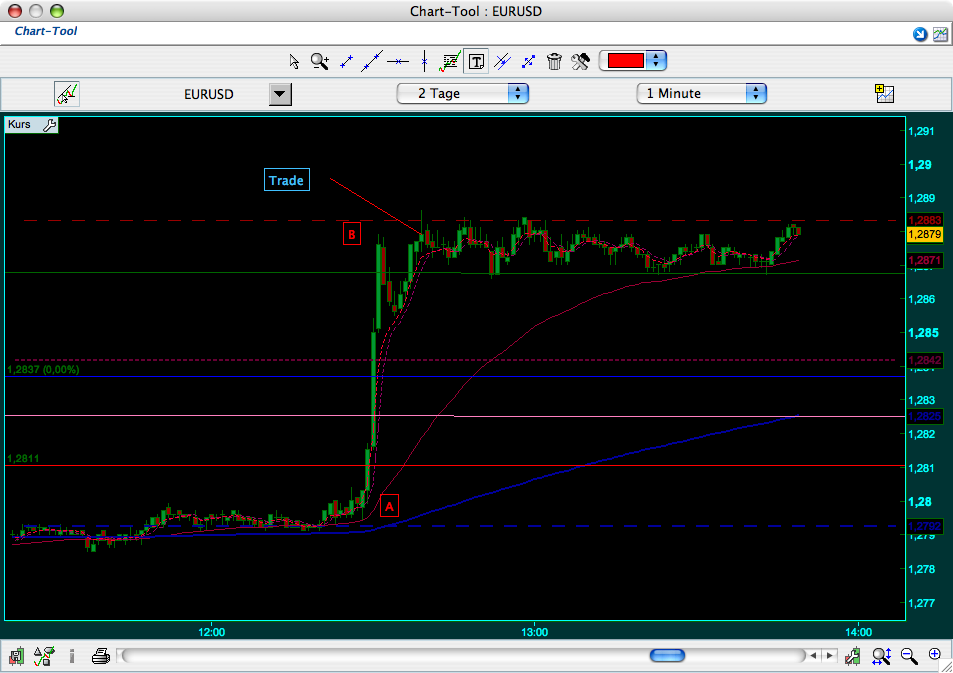Click the yellow 1,2879 current price tag
This screenshot has height=673, width=953.
924,235
